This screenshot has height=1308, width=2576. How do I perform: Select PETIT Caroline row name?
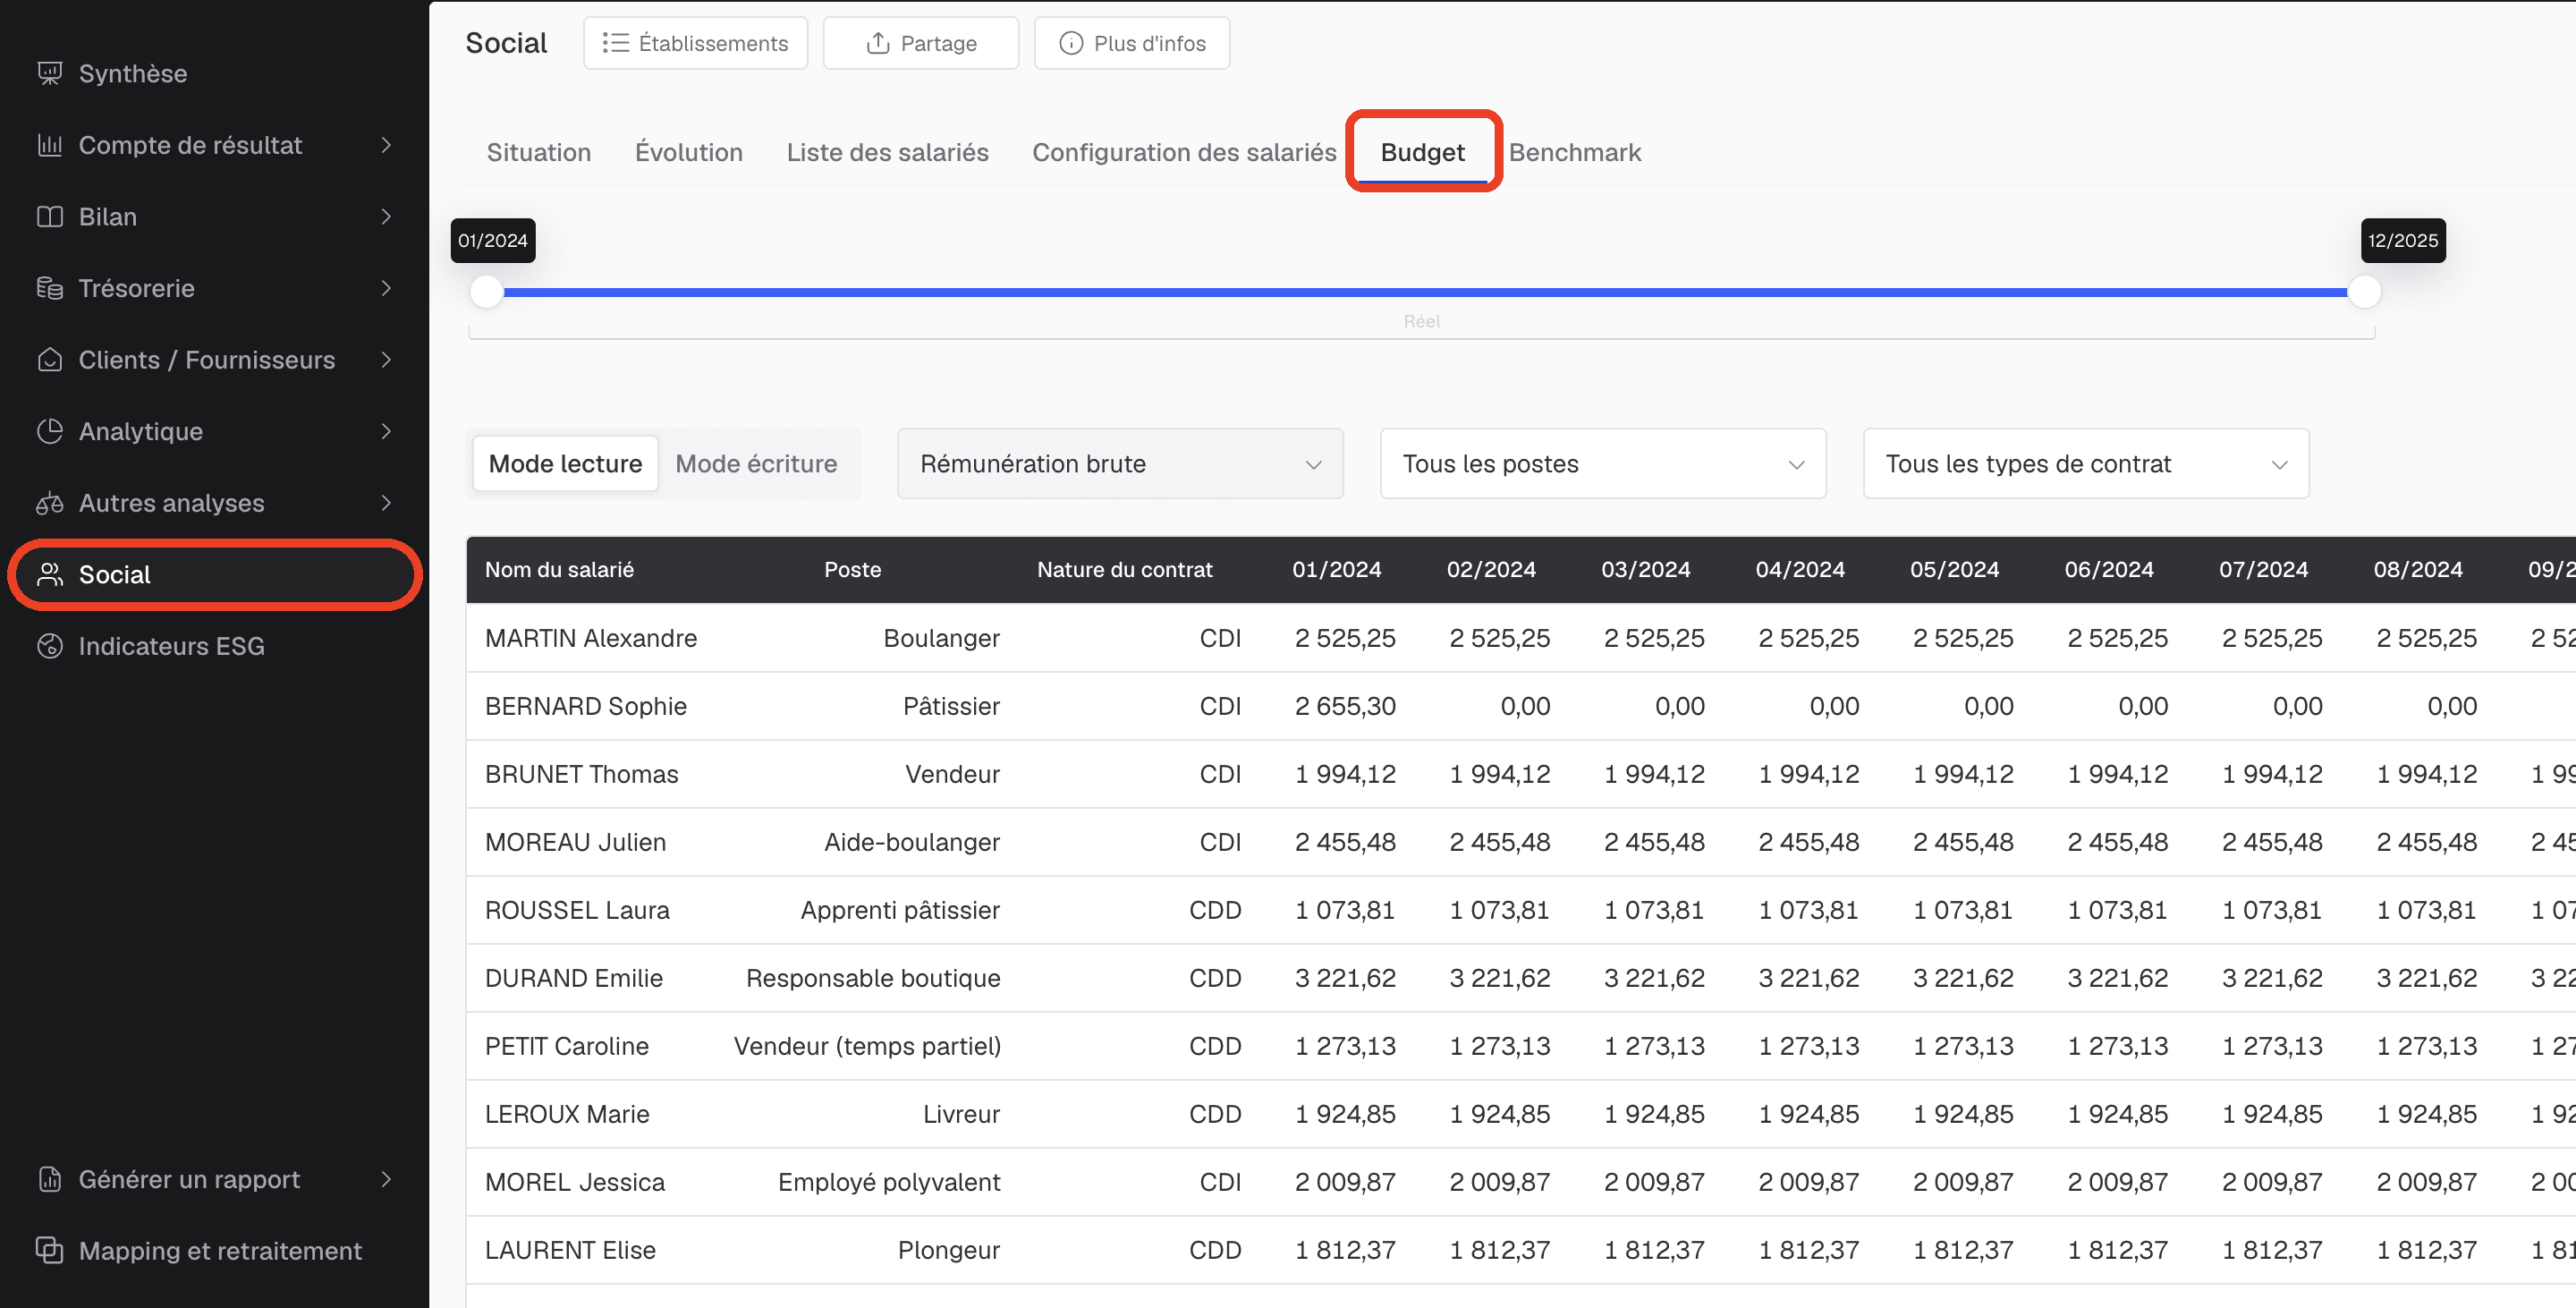click(x=566, y=1045)
